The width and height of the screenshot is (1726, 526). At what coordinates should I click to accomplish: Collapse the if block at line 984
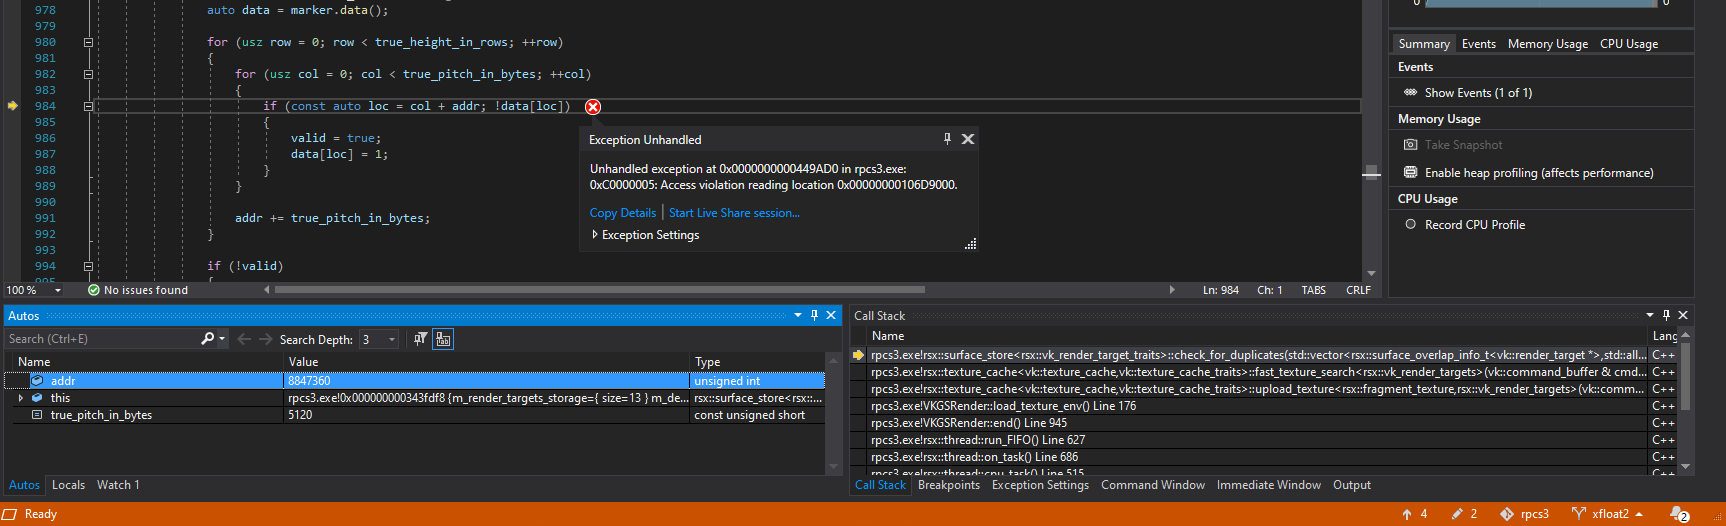[88, 106]
